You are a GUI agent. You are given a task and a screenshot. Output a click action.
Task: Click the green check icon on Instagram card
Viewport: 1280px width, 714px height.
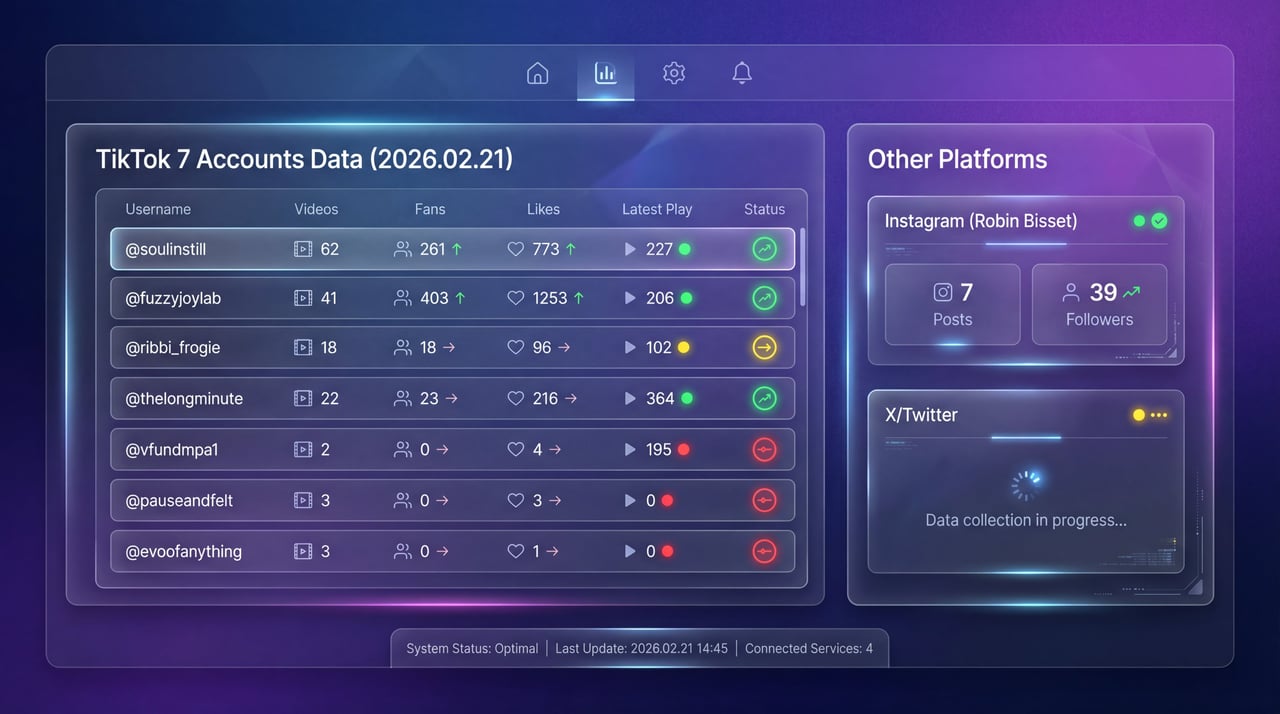click(1159, 221)
